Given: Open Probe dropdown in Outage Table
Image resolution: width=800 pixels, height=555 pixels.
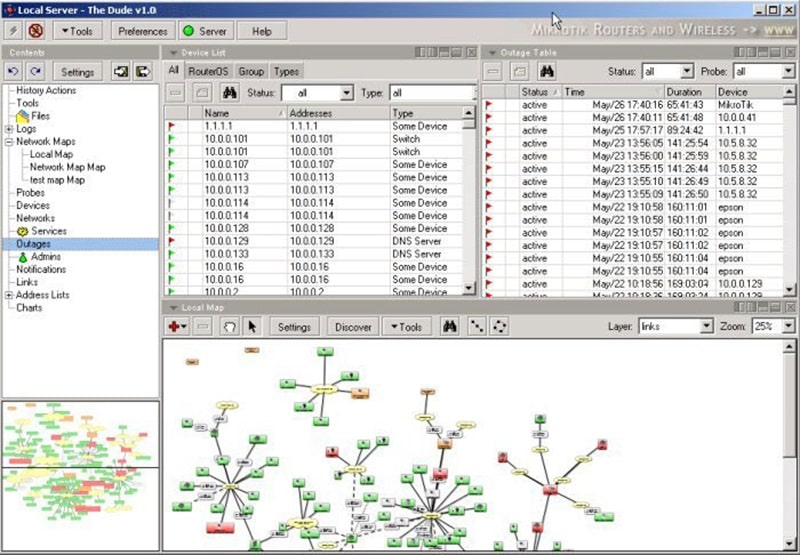Looking at the screenshot, I should point(788,72).
